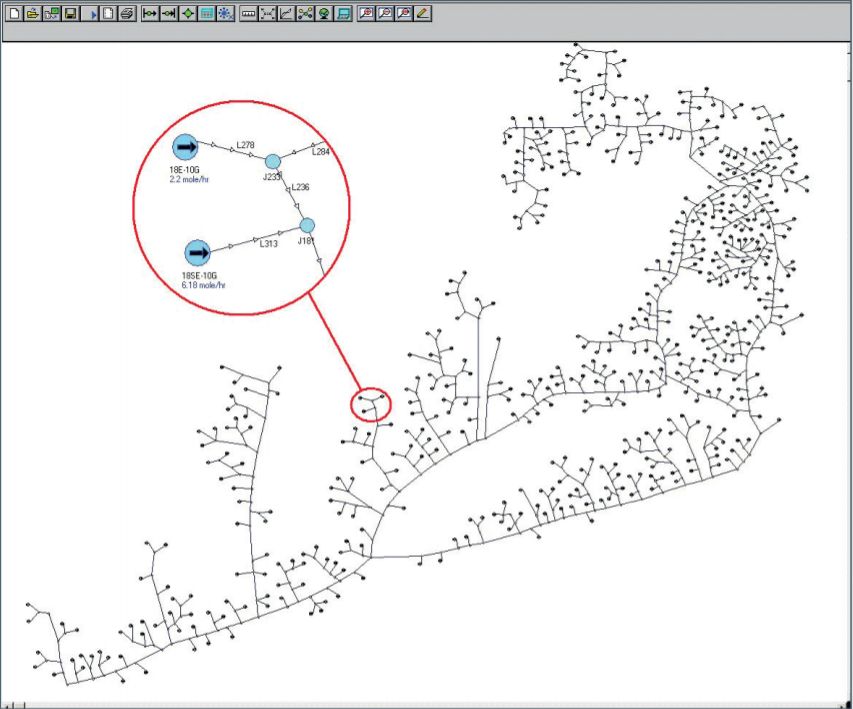This screenshot has height=709, width=853.
Task: Click the monitor display toolbar icon
Action: pos(343,14)
